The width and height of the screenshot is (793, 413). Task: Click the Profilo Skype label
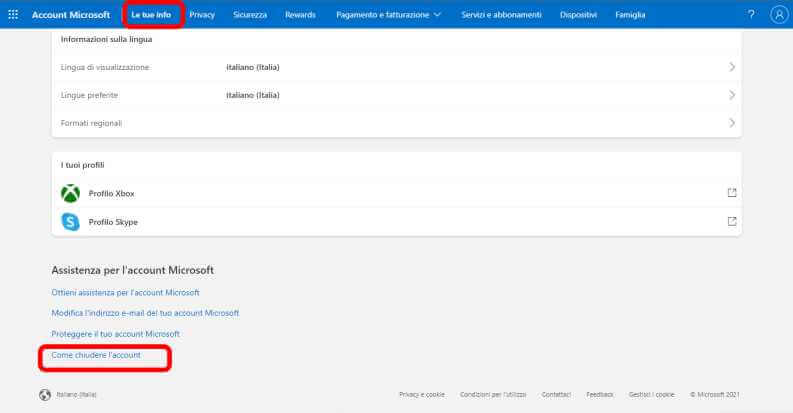pyautogui.click(x=113, y=222)
